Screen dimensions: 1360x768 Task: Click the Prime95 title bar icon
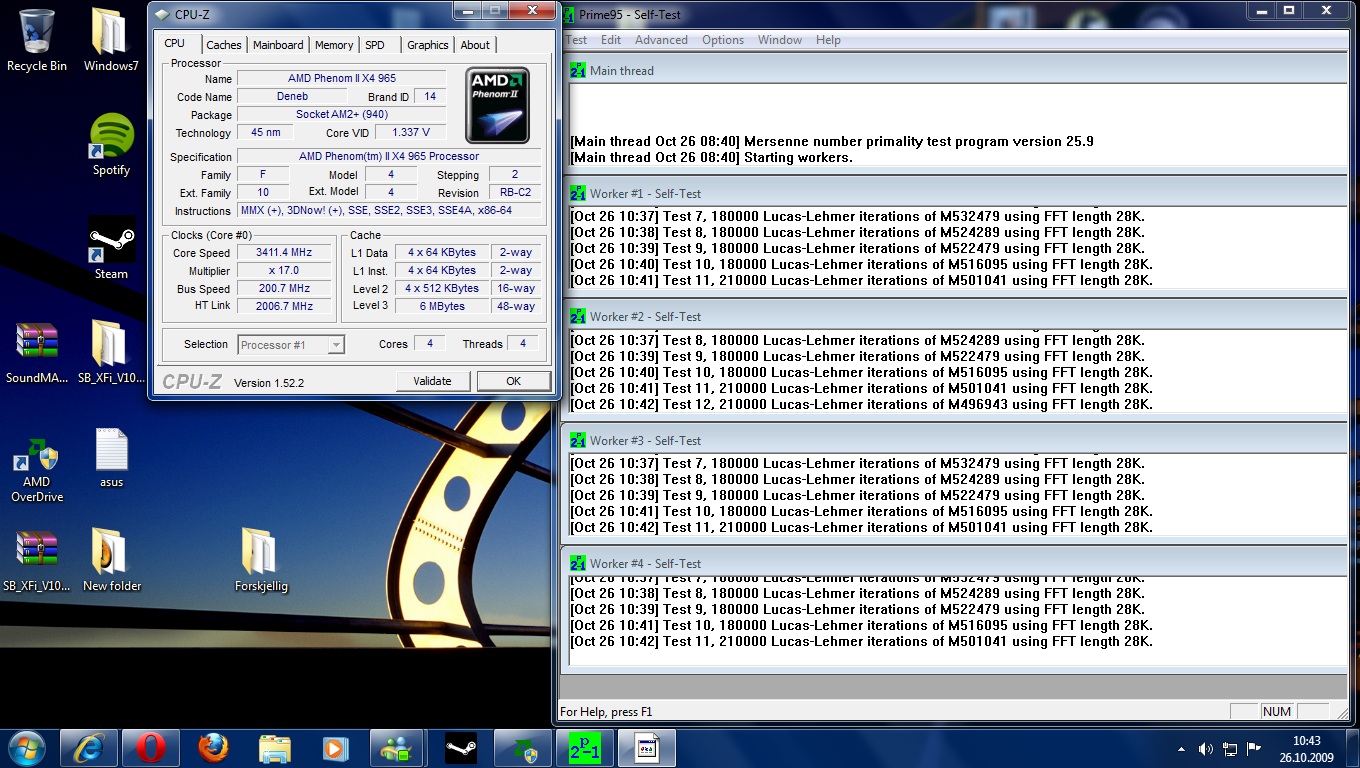(569, 15)
